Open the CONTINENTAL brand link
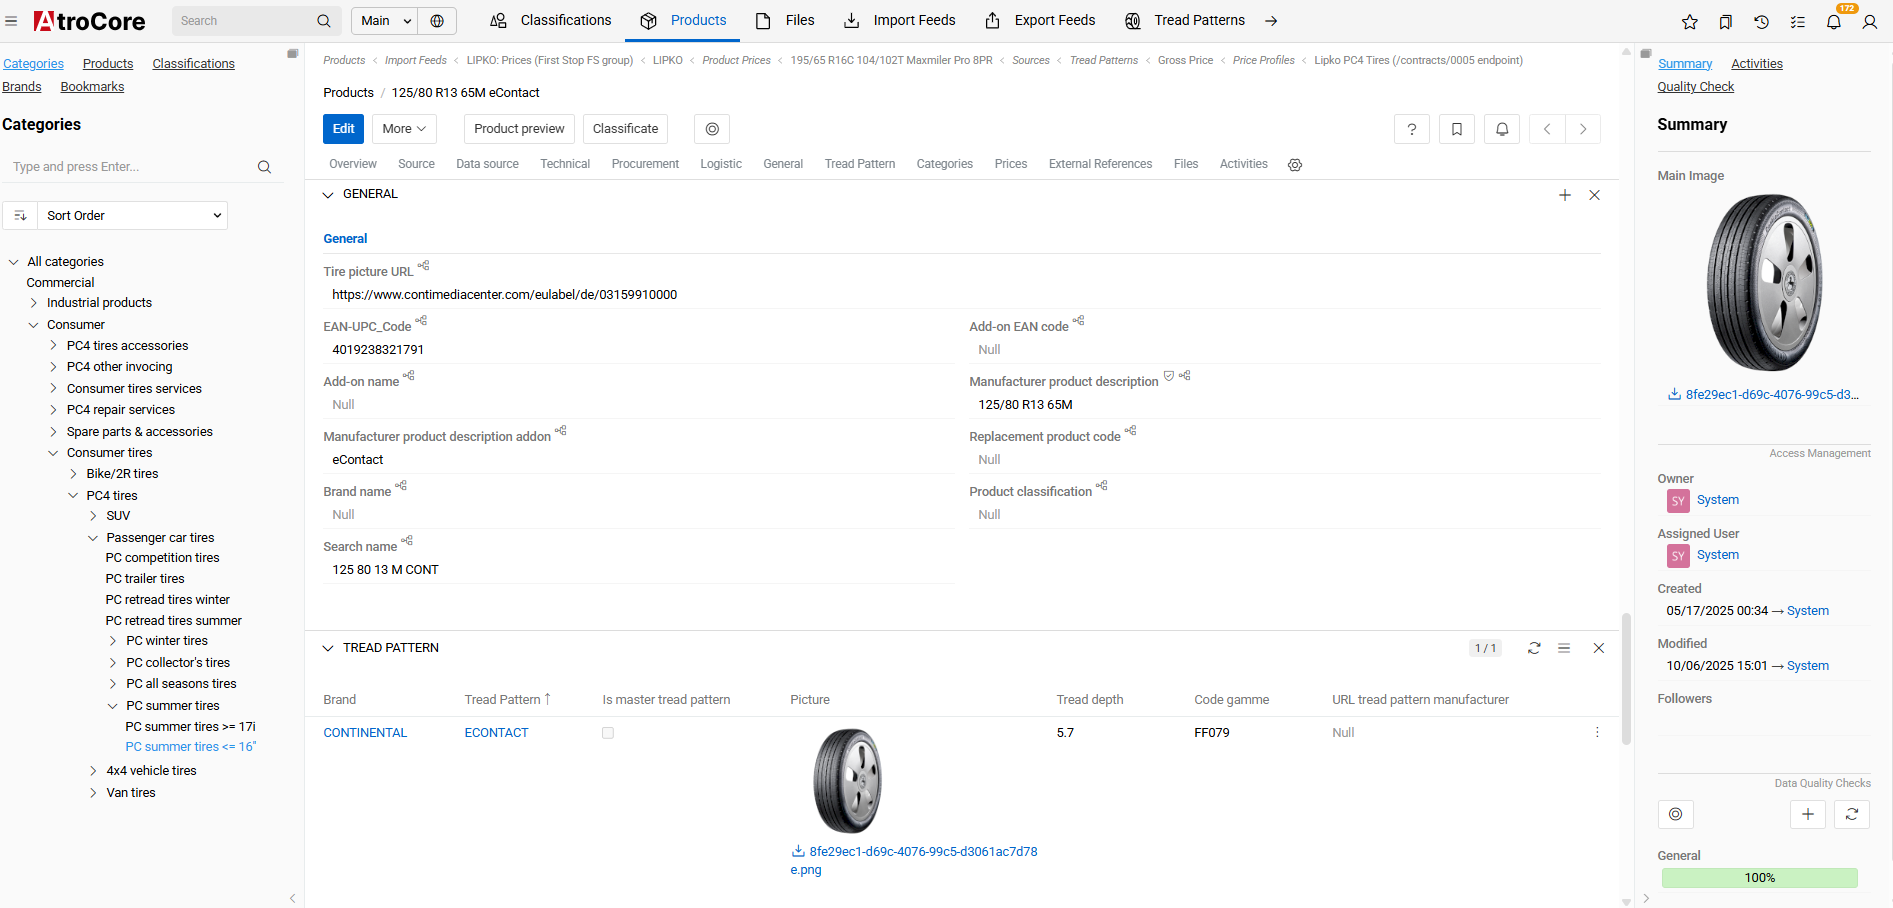1893x908 pixels. [365, 733]
